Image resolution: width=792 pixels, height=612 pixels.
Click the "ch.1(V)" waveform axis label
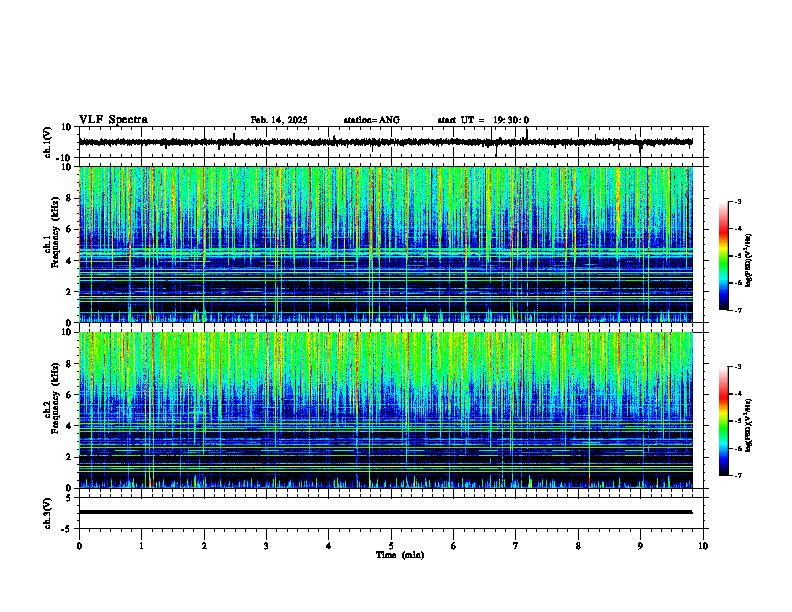[x=48, y=142]
